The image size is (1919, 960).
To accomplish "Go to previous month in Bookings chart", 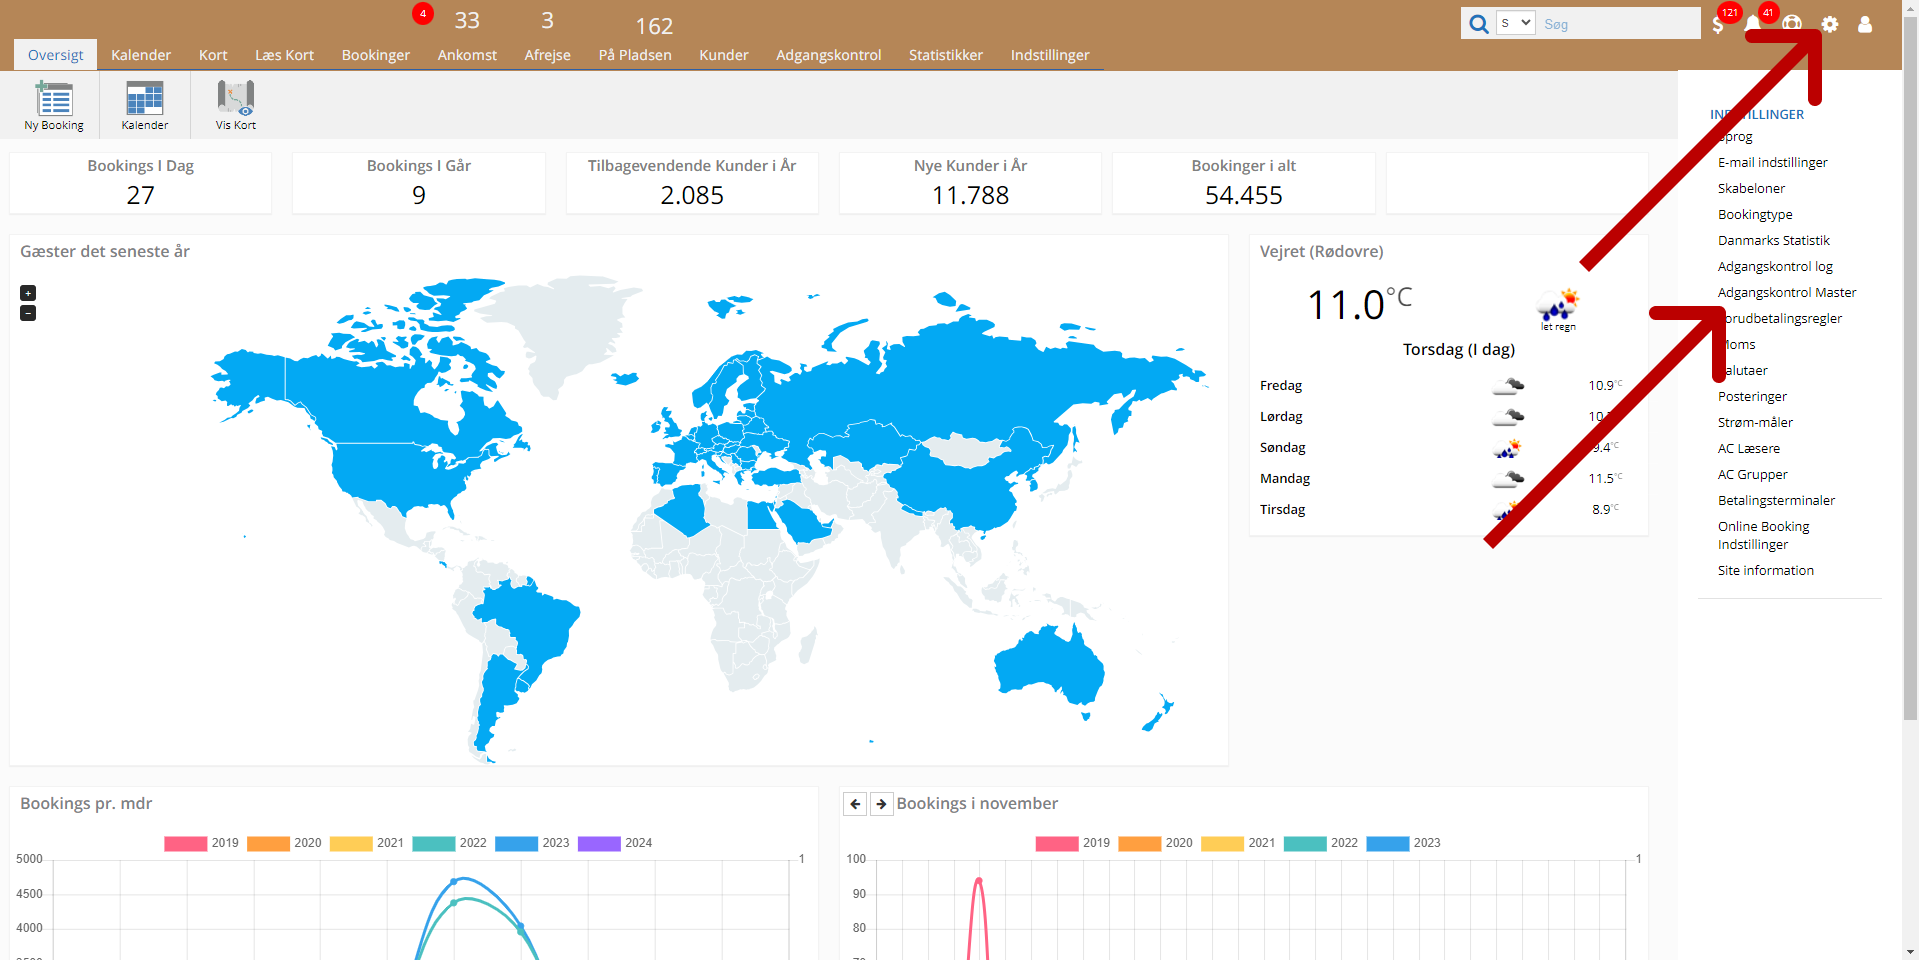I will pos(855,804).
